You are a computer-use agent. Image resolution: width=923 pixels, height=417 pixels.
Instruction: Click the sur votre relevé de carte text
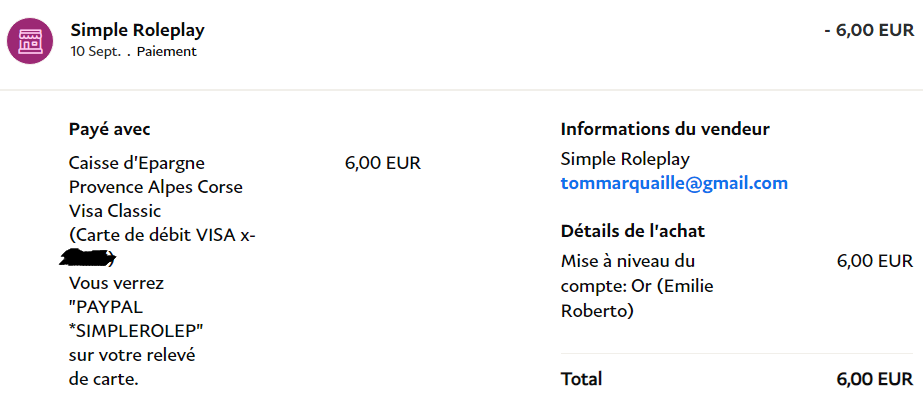132,368
